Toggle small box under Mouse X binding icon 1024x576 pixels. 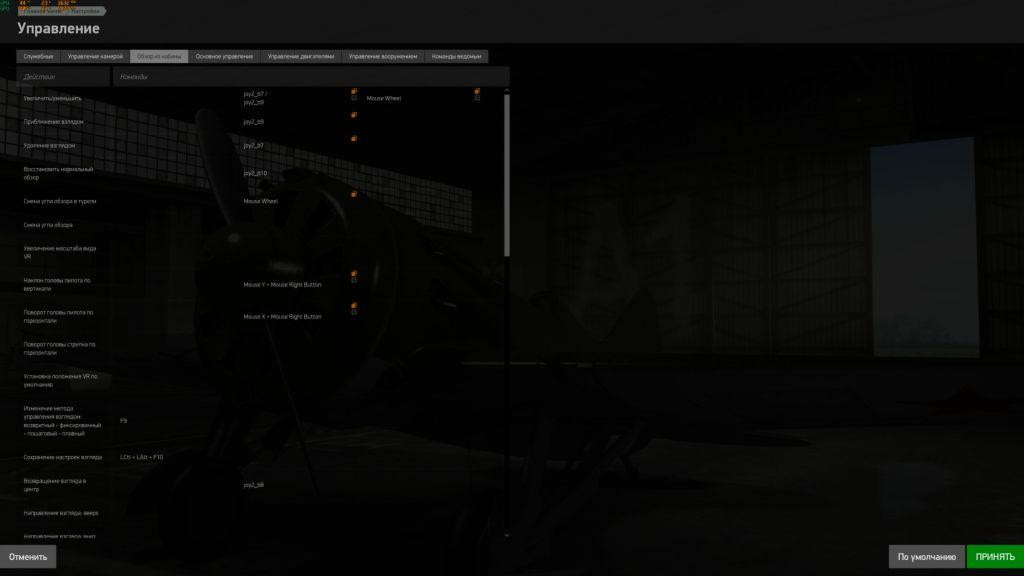tap(354, 313)
